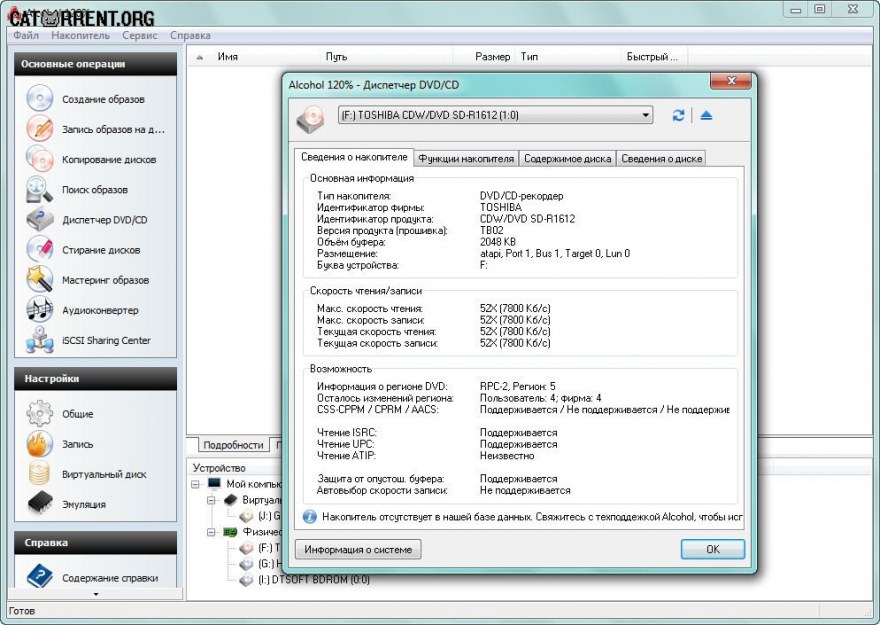This screenshot has width=880, height=625.
Task: Sort the file list by Тип column
Action: pyautogui.click(x=569, y=57)
